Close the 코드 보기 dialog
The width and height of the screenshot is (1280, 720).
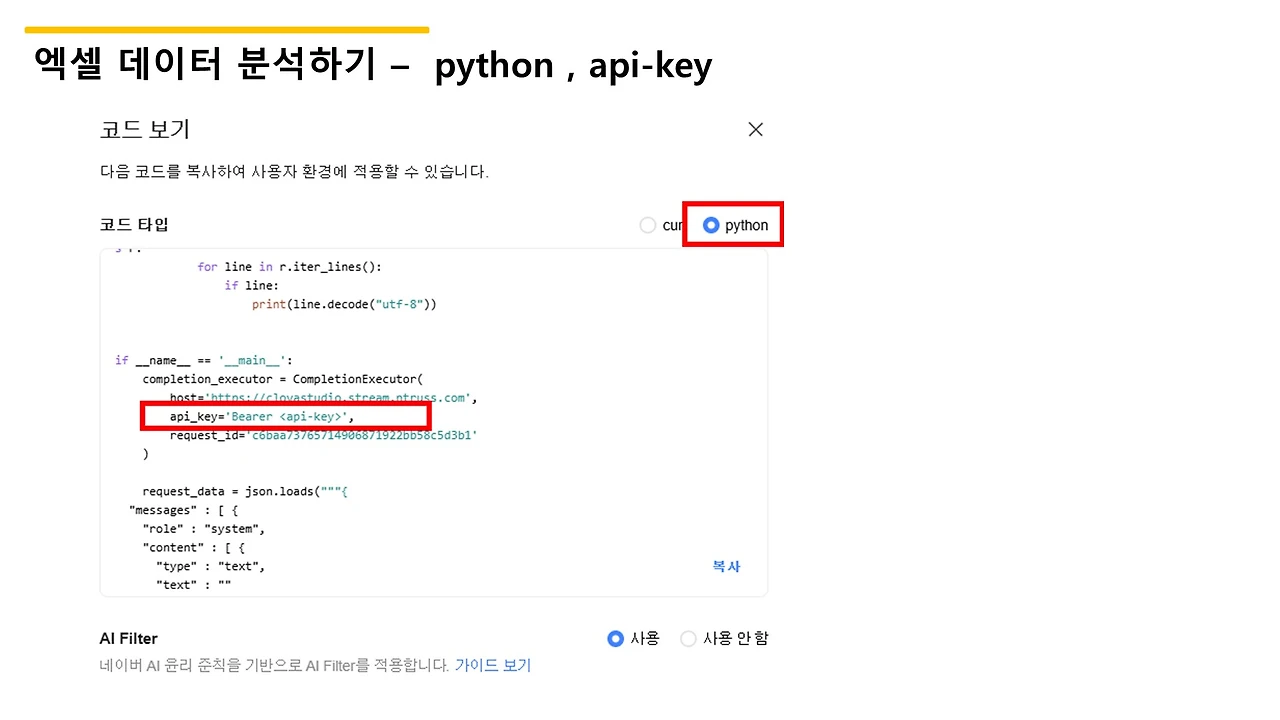[755, 129]
